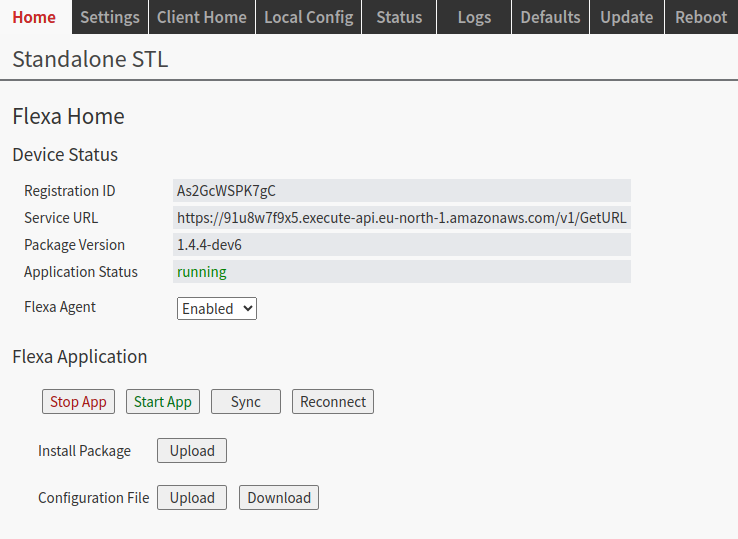Click the Package Version value field

tap(402, 245)
